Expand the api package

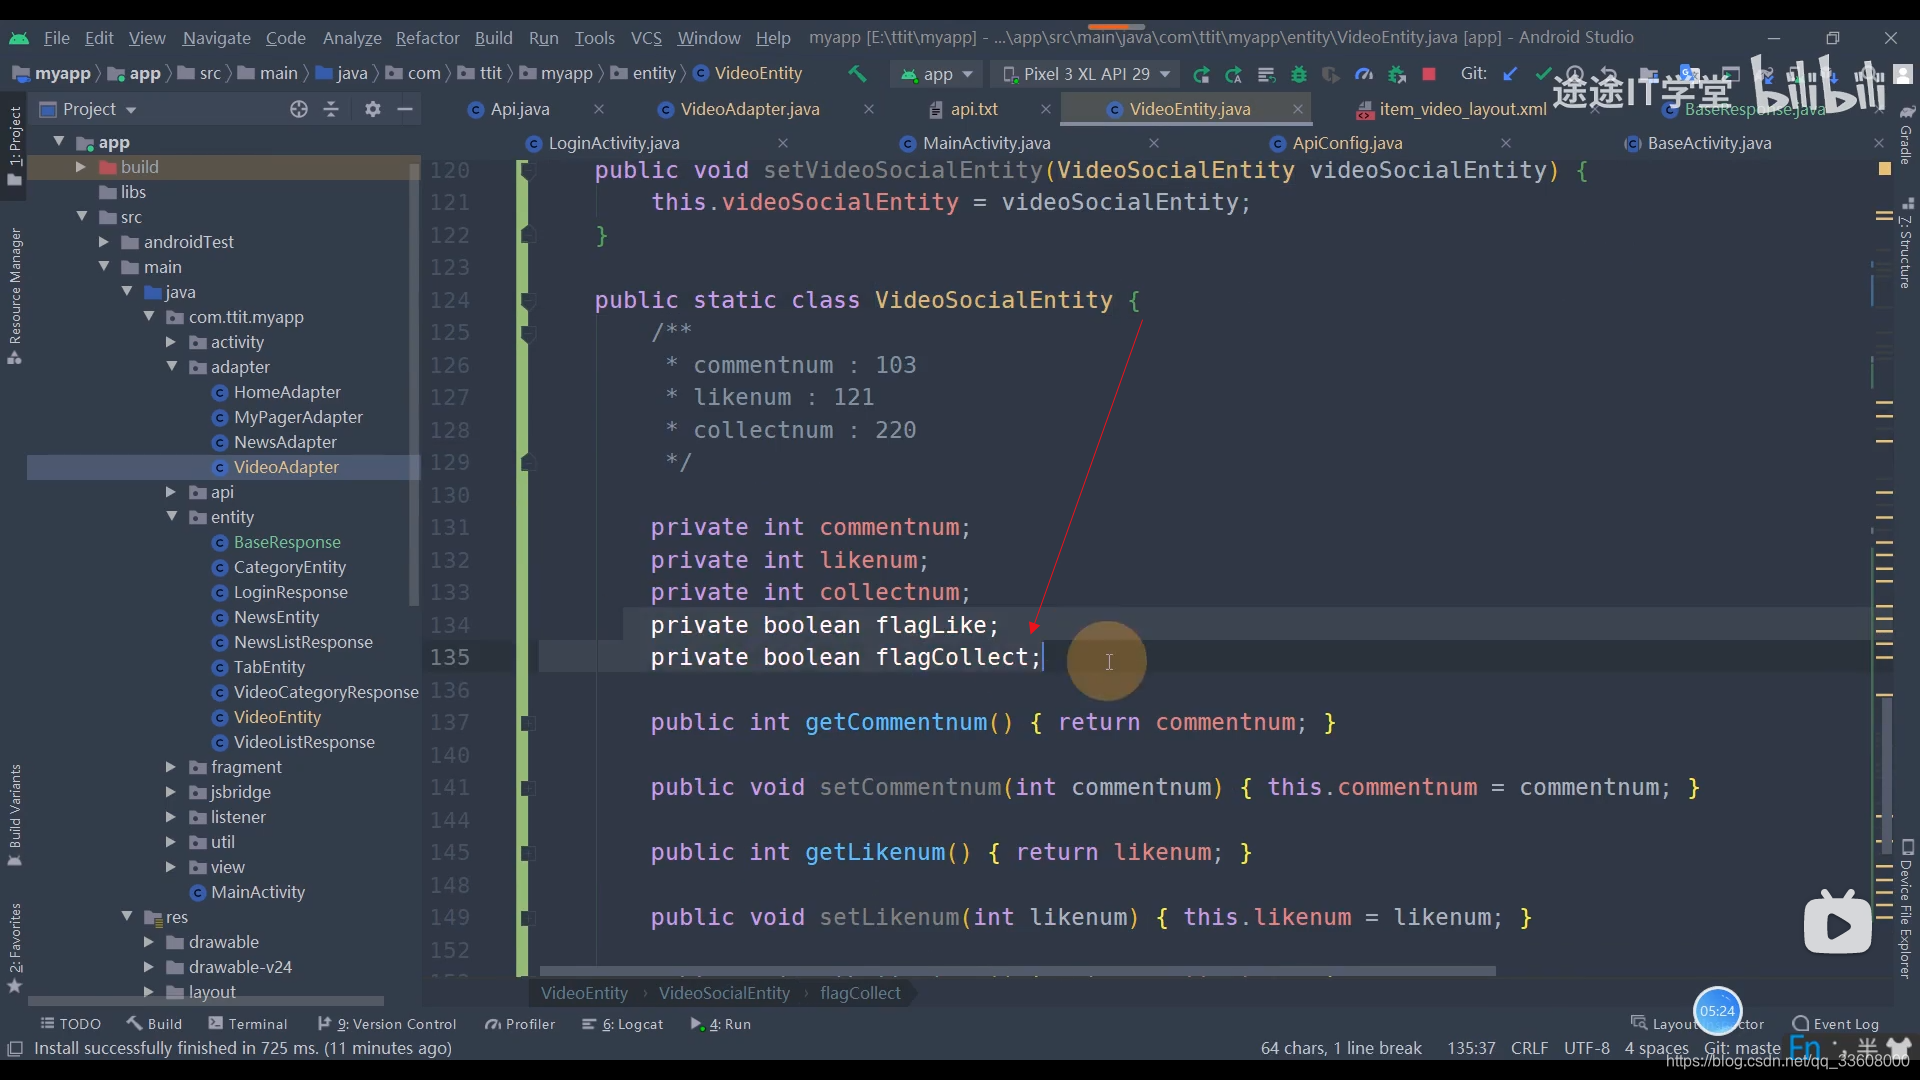(171, 492)
